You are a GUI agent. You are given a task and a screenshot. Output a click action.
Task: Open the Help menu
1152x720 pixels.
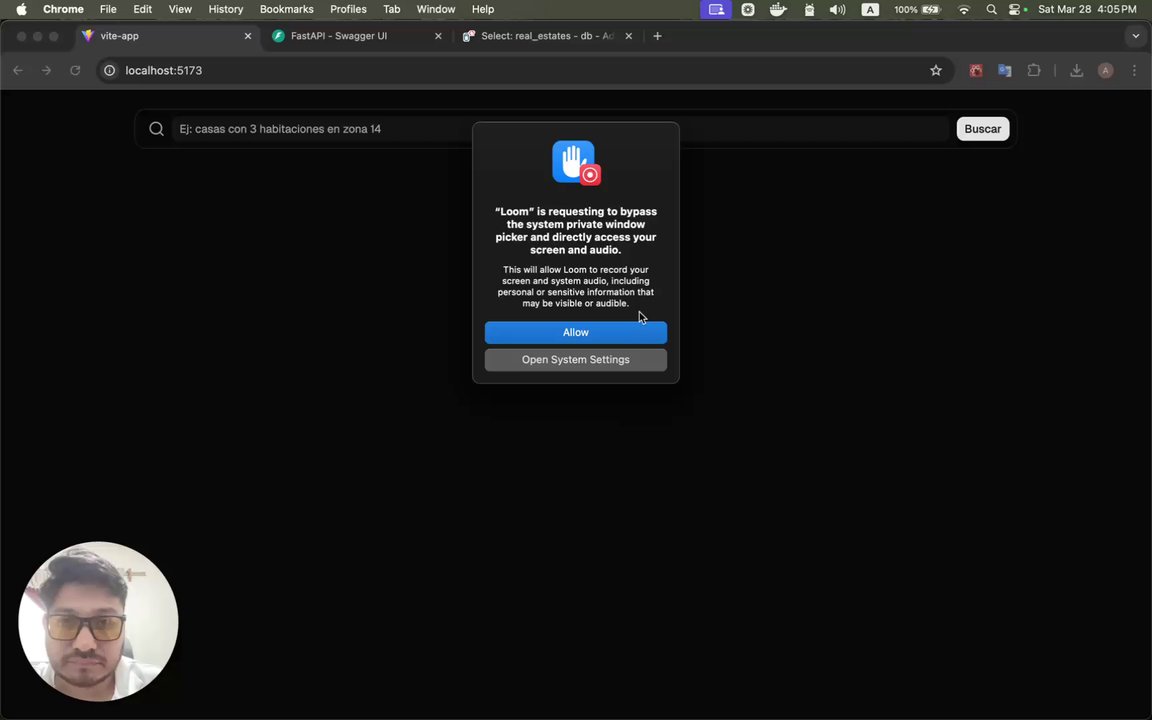pyautogui.click(x=483, y=10)
